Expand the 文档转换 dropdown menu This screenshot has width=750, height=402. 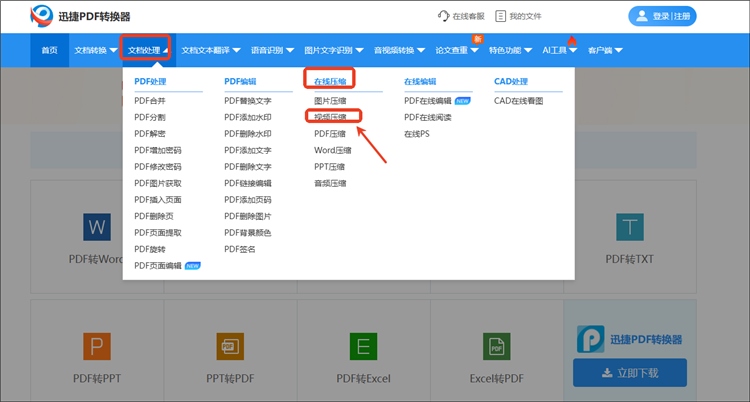click(x=95, y=50)
